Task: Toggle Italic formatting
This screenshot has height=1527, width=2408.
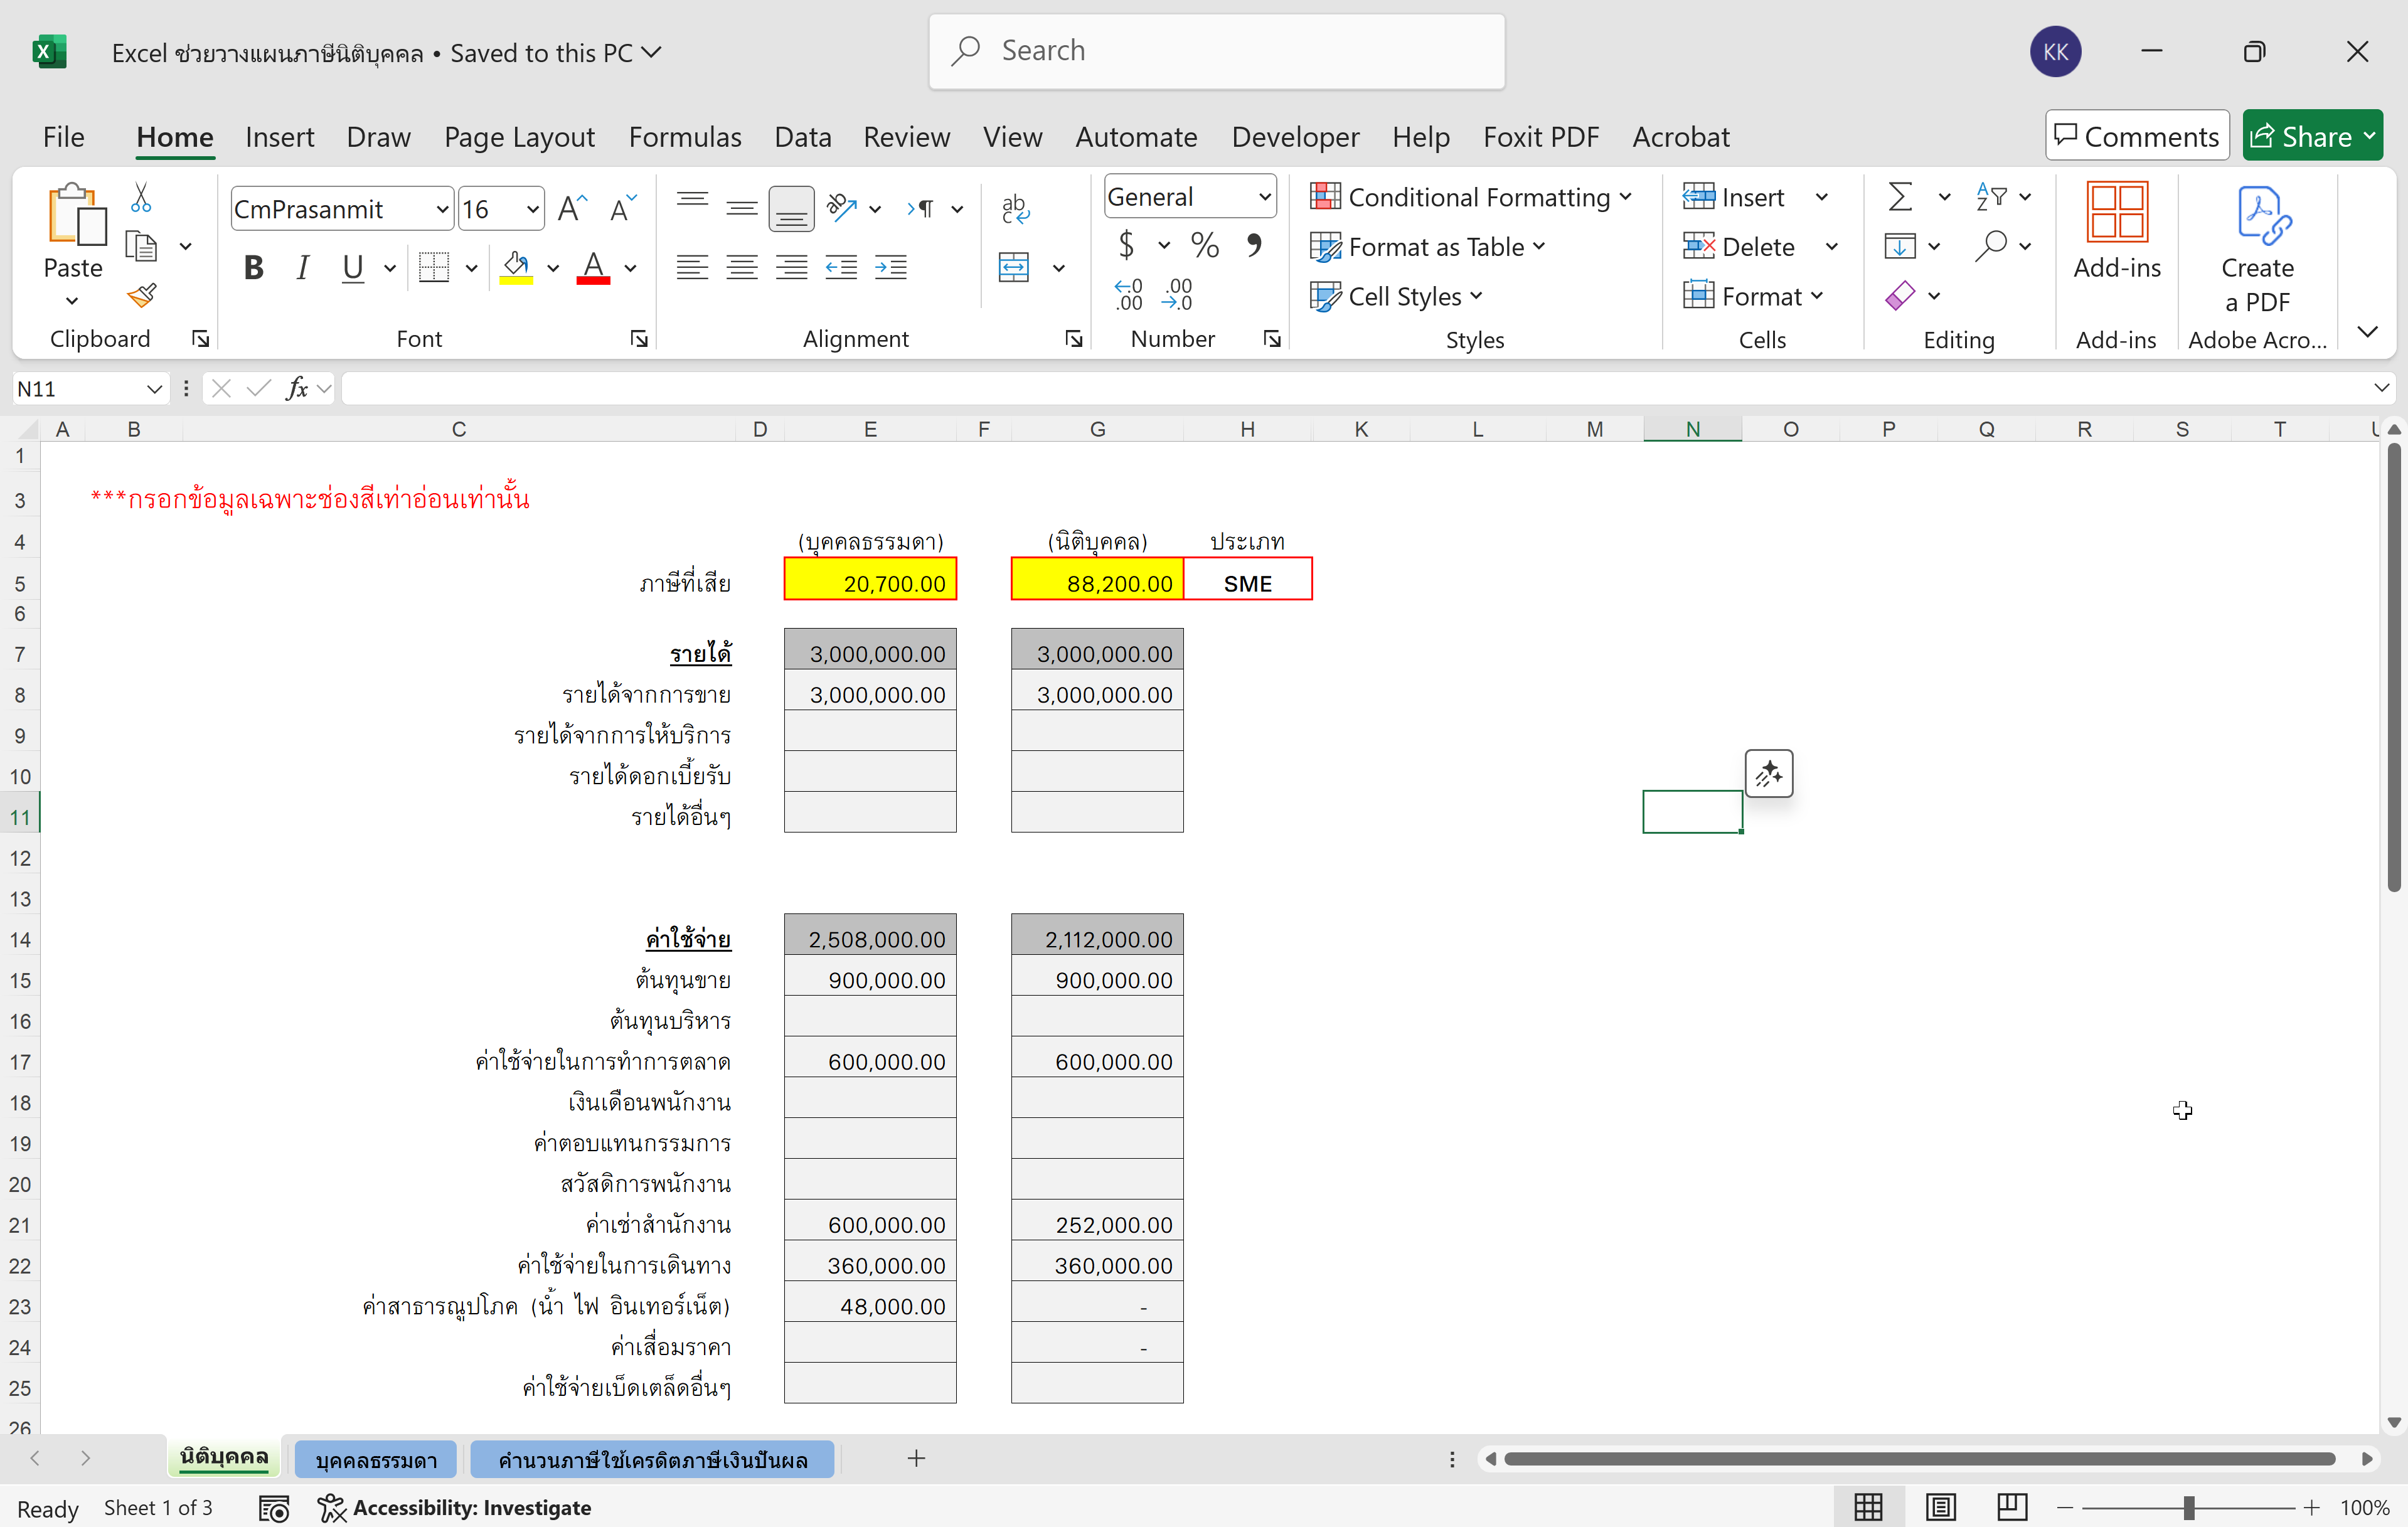Action: click(302, 267)
